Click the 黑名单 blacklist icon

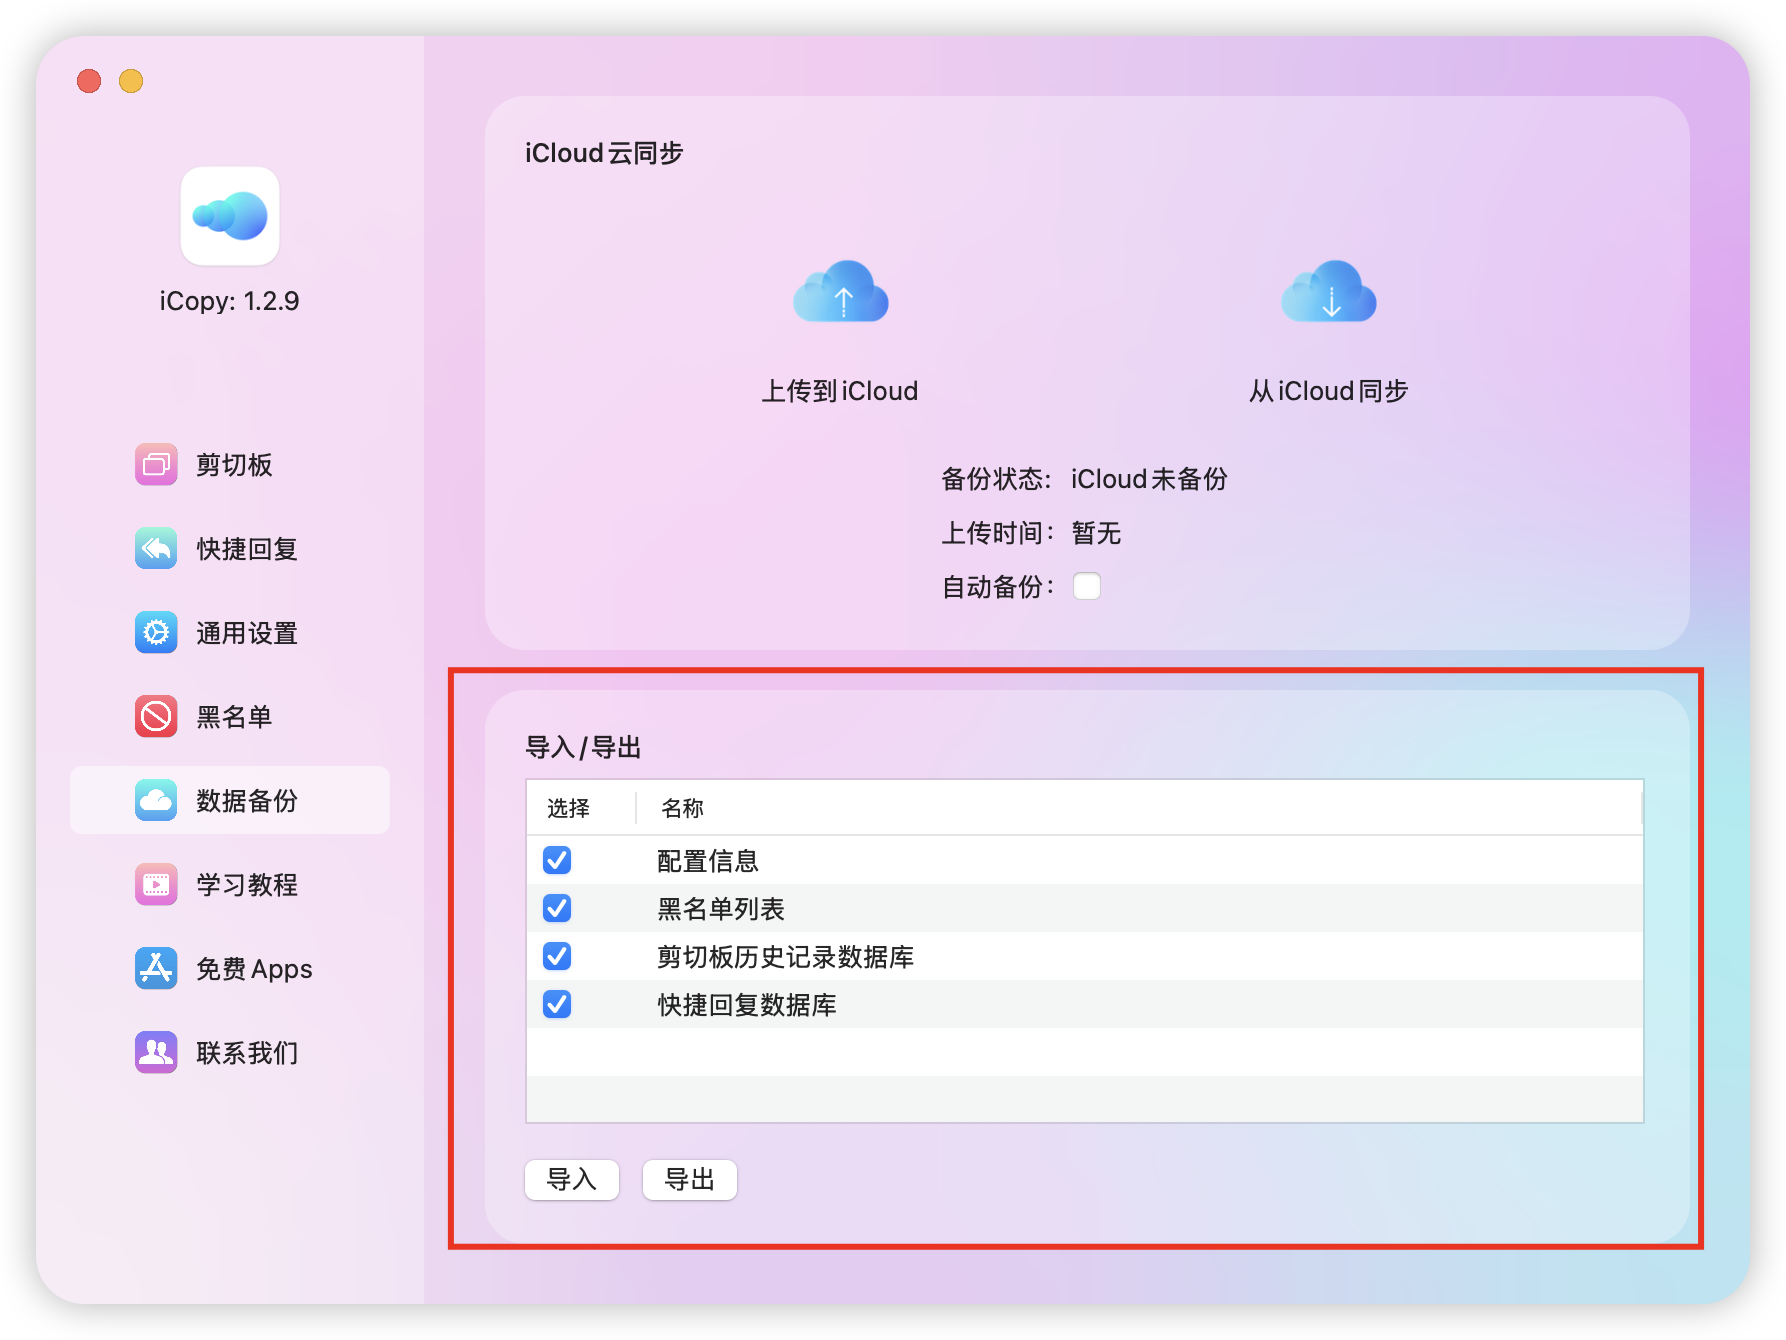click(x=156, y=717)
